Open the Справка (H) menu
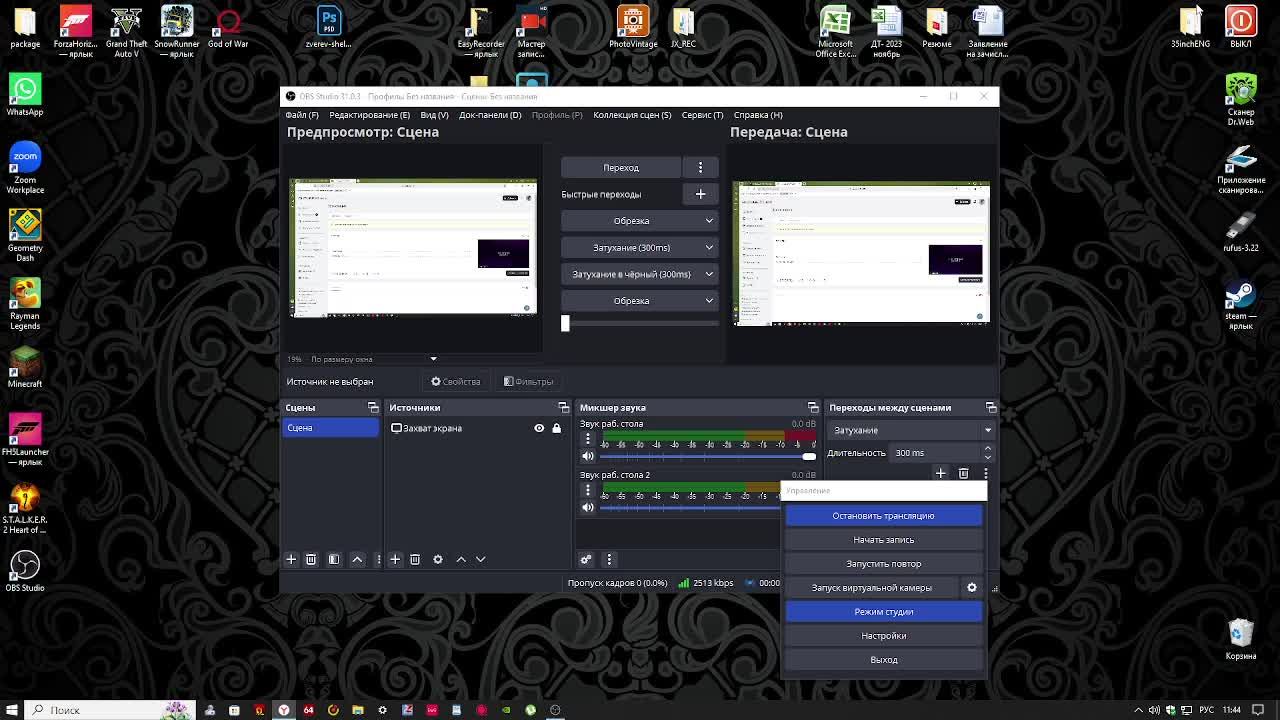Viewport: 1280px width, 720px height. point(758,115)
